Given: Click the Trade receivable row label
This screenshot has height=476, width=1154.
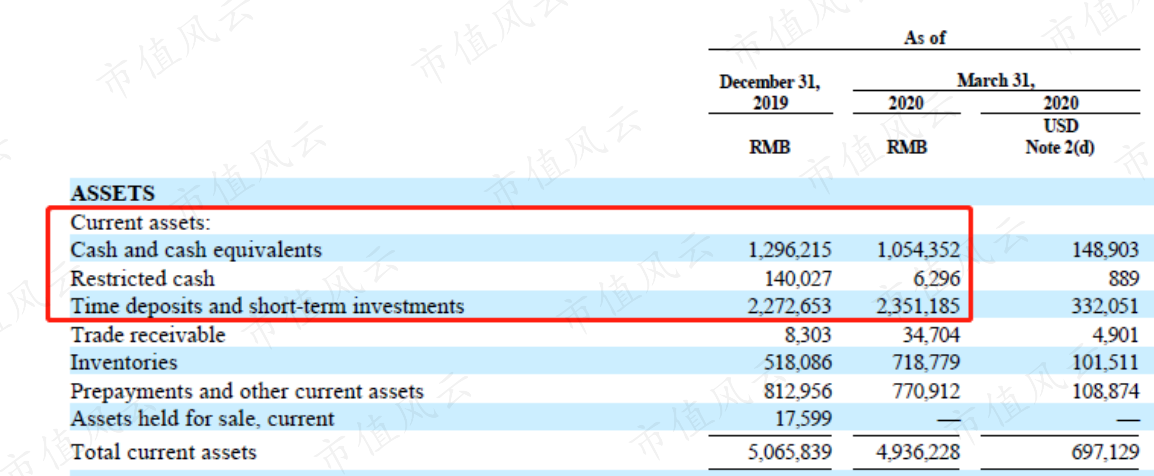Looking at the screenshot, I should coord(148,335).
